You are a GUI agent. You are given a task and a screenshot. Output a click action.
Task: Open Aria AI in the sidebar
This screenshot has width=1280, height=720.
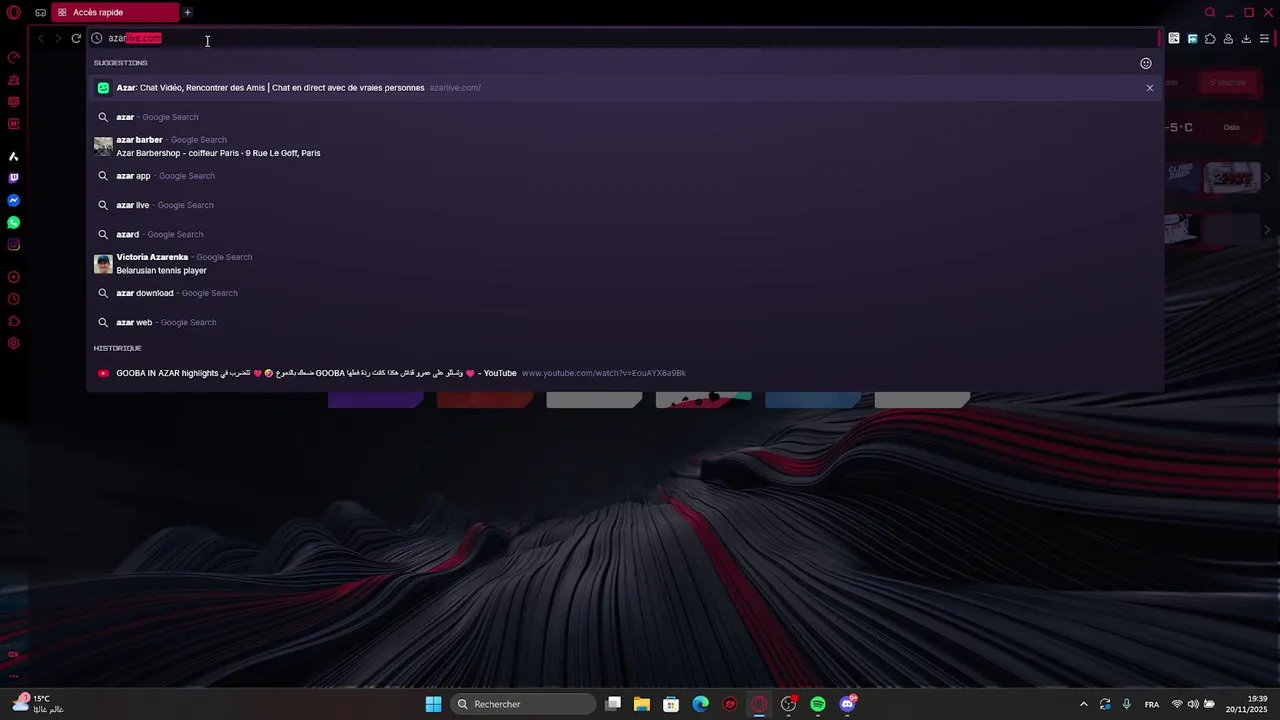14,157
